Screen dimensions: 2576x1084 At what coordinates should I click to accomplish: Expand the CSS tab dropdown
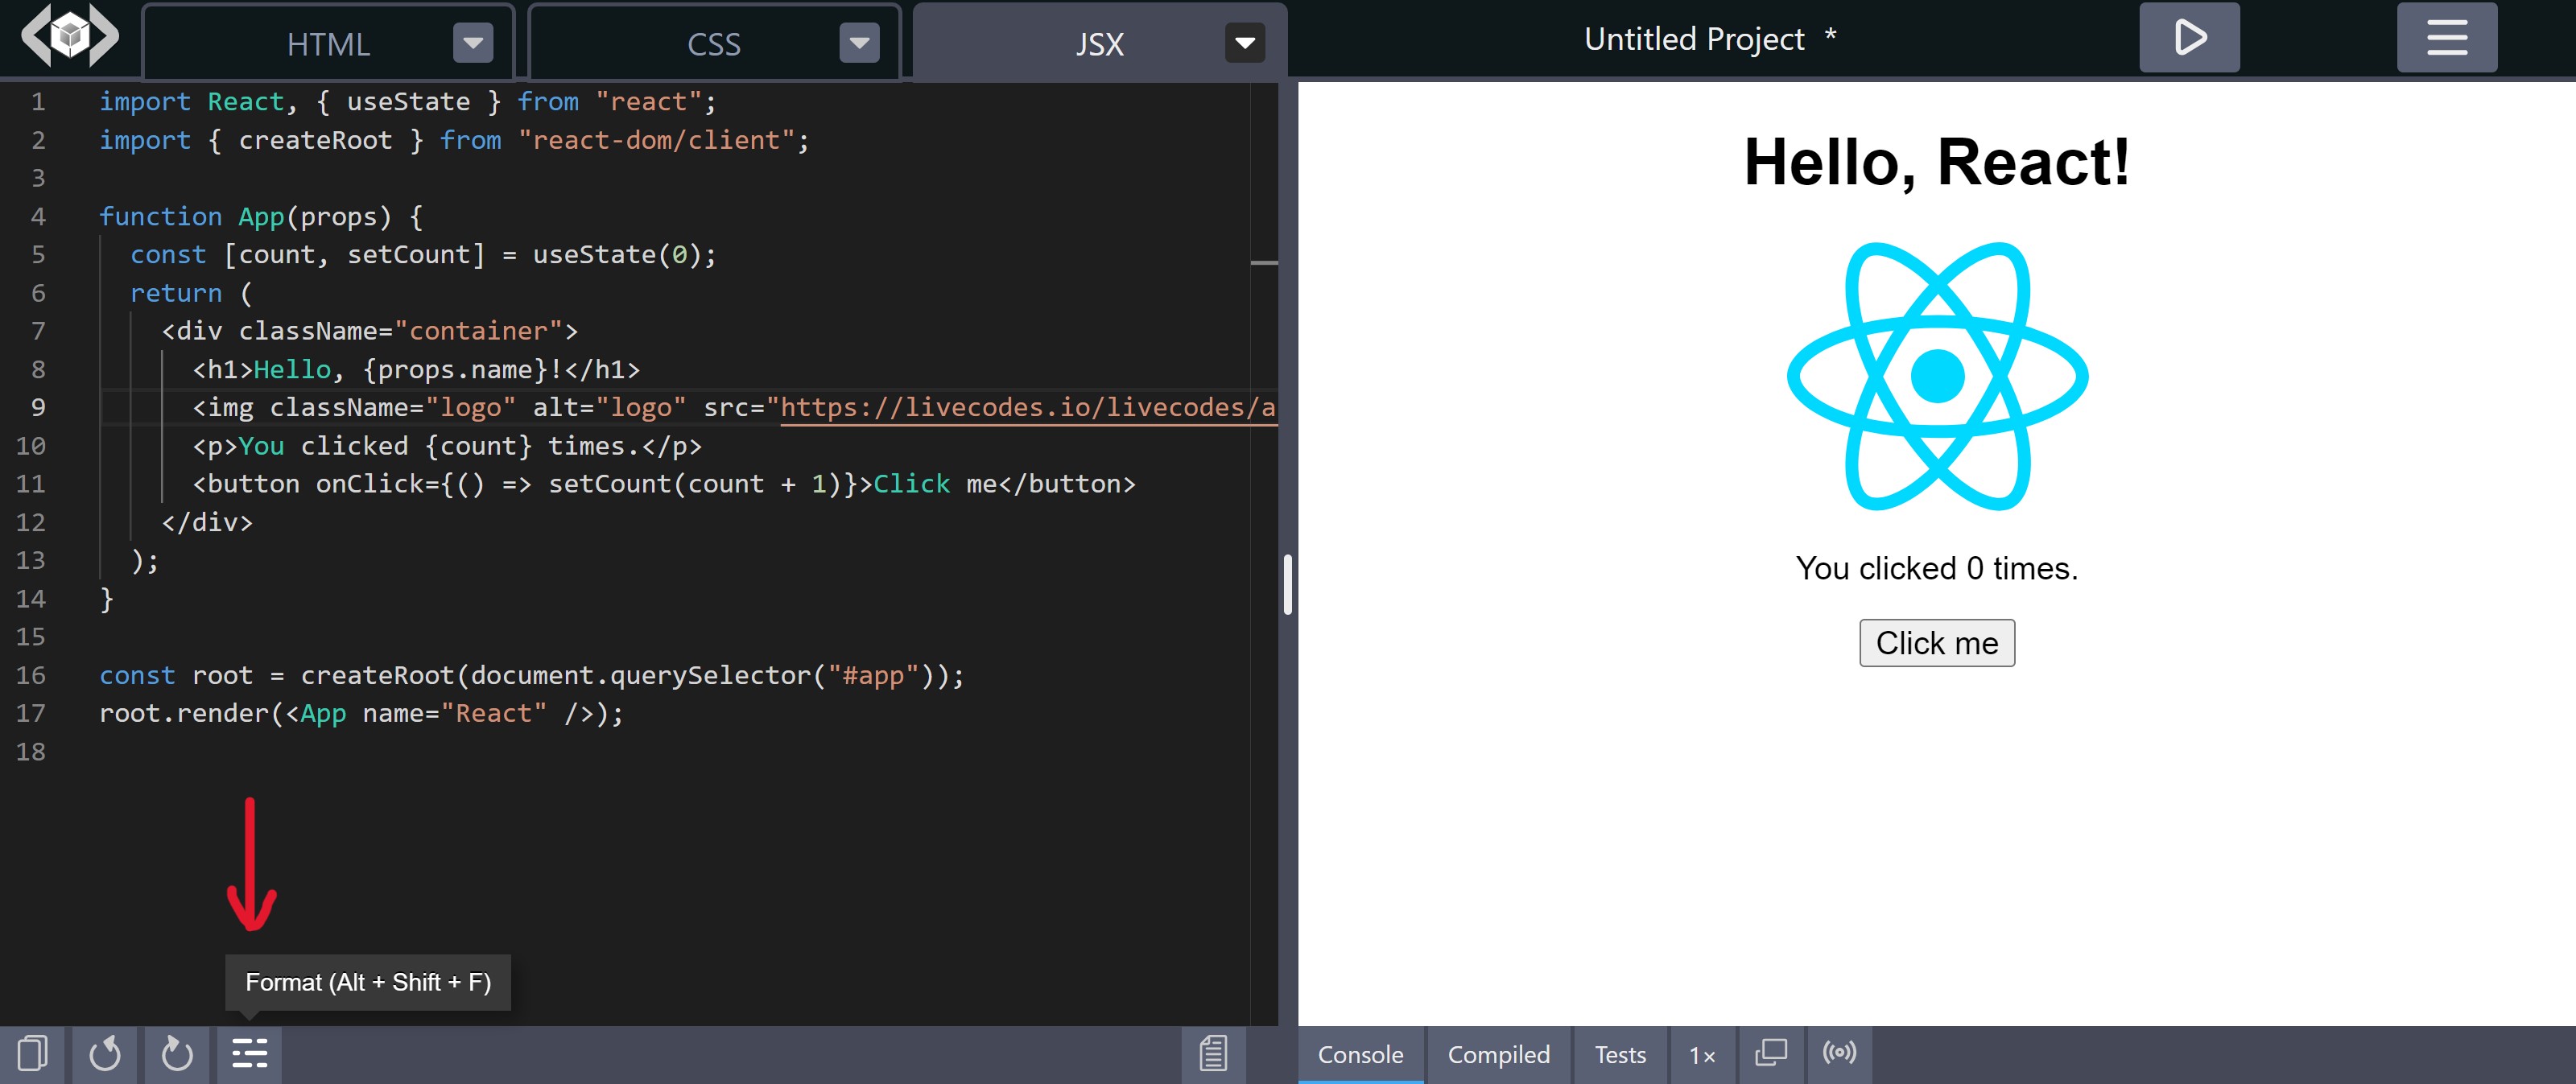pyautogui.click(x=859, y=39)
